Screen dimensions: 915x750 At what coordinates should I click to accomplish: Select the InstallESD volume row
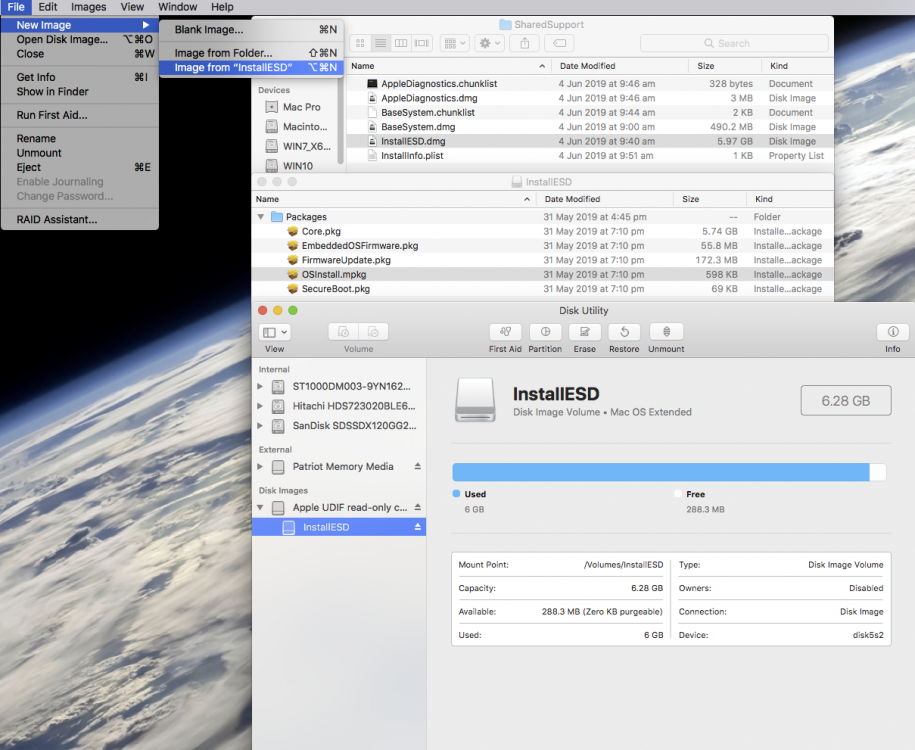(339, 527)
